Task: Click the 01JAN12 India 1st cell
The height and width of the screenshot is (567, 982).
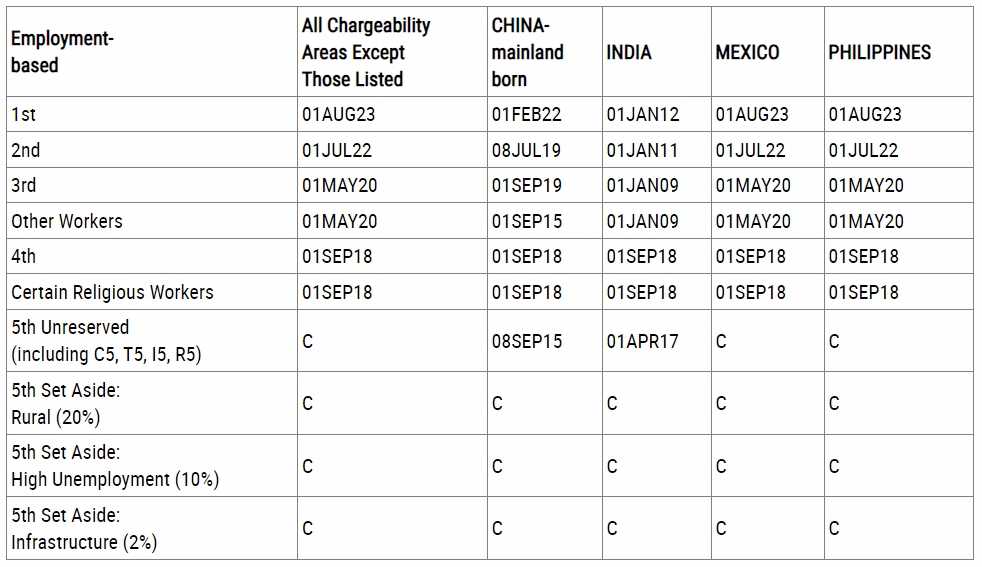Action: coord(643,114)
